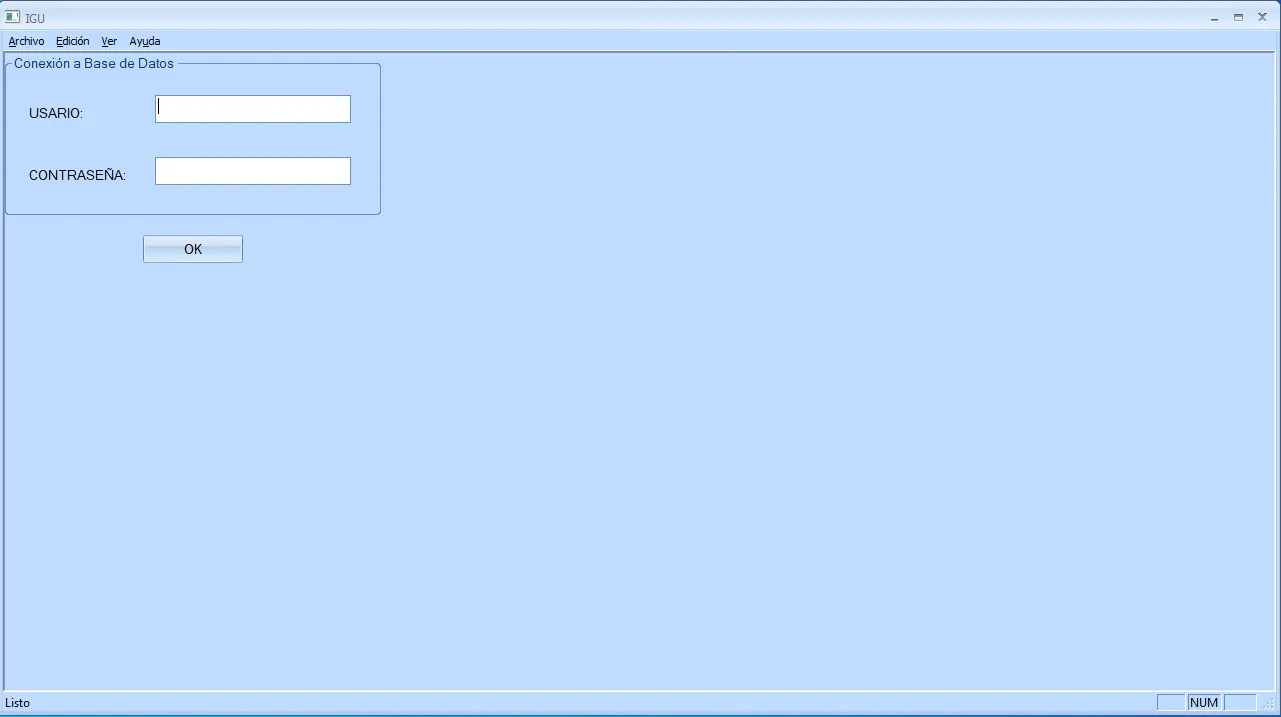Click the CONTRASEÑA: label

point(78,175)
